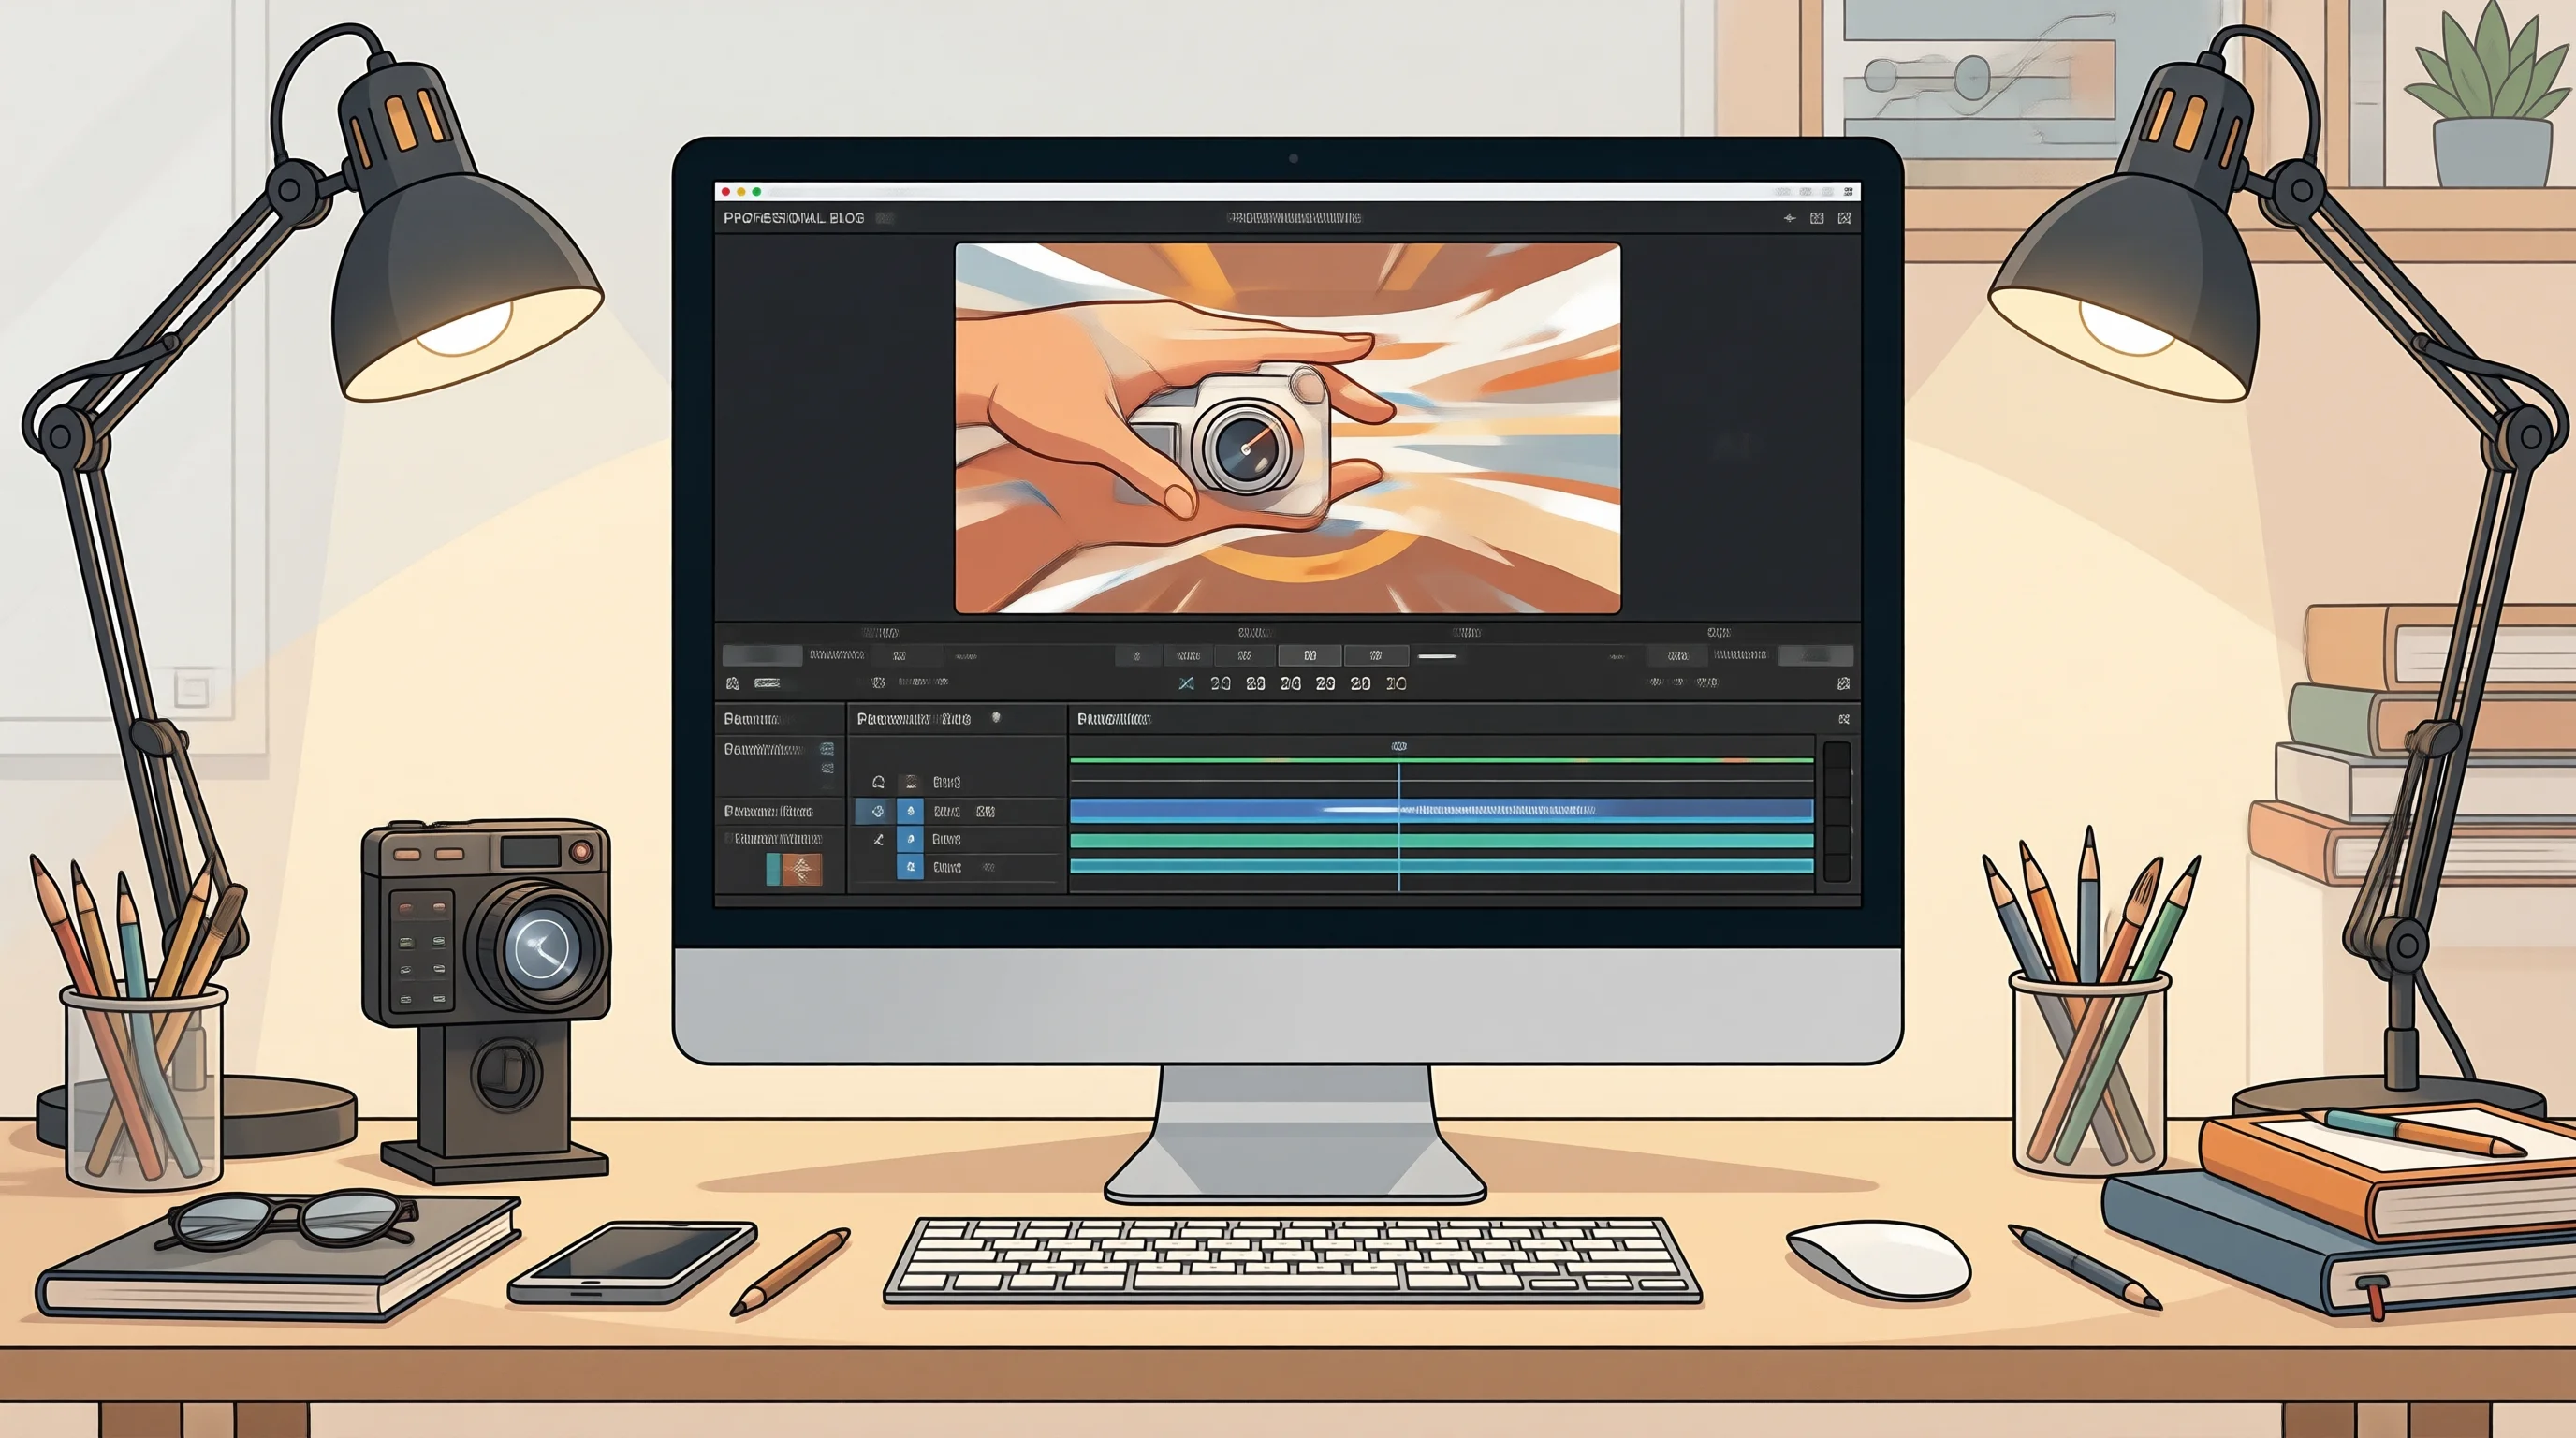Viewport: 2576px width, 1438px height.
Task: Click the timecode readout below the preview
Action: click(1308, 684)
